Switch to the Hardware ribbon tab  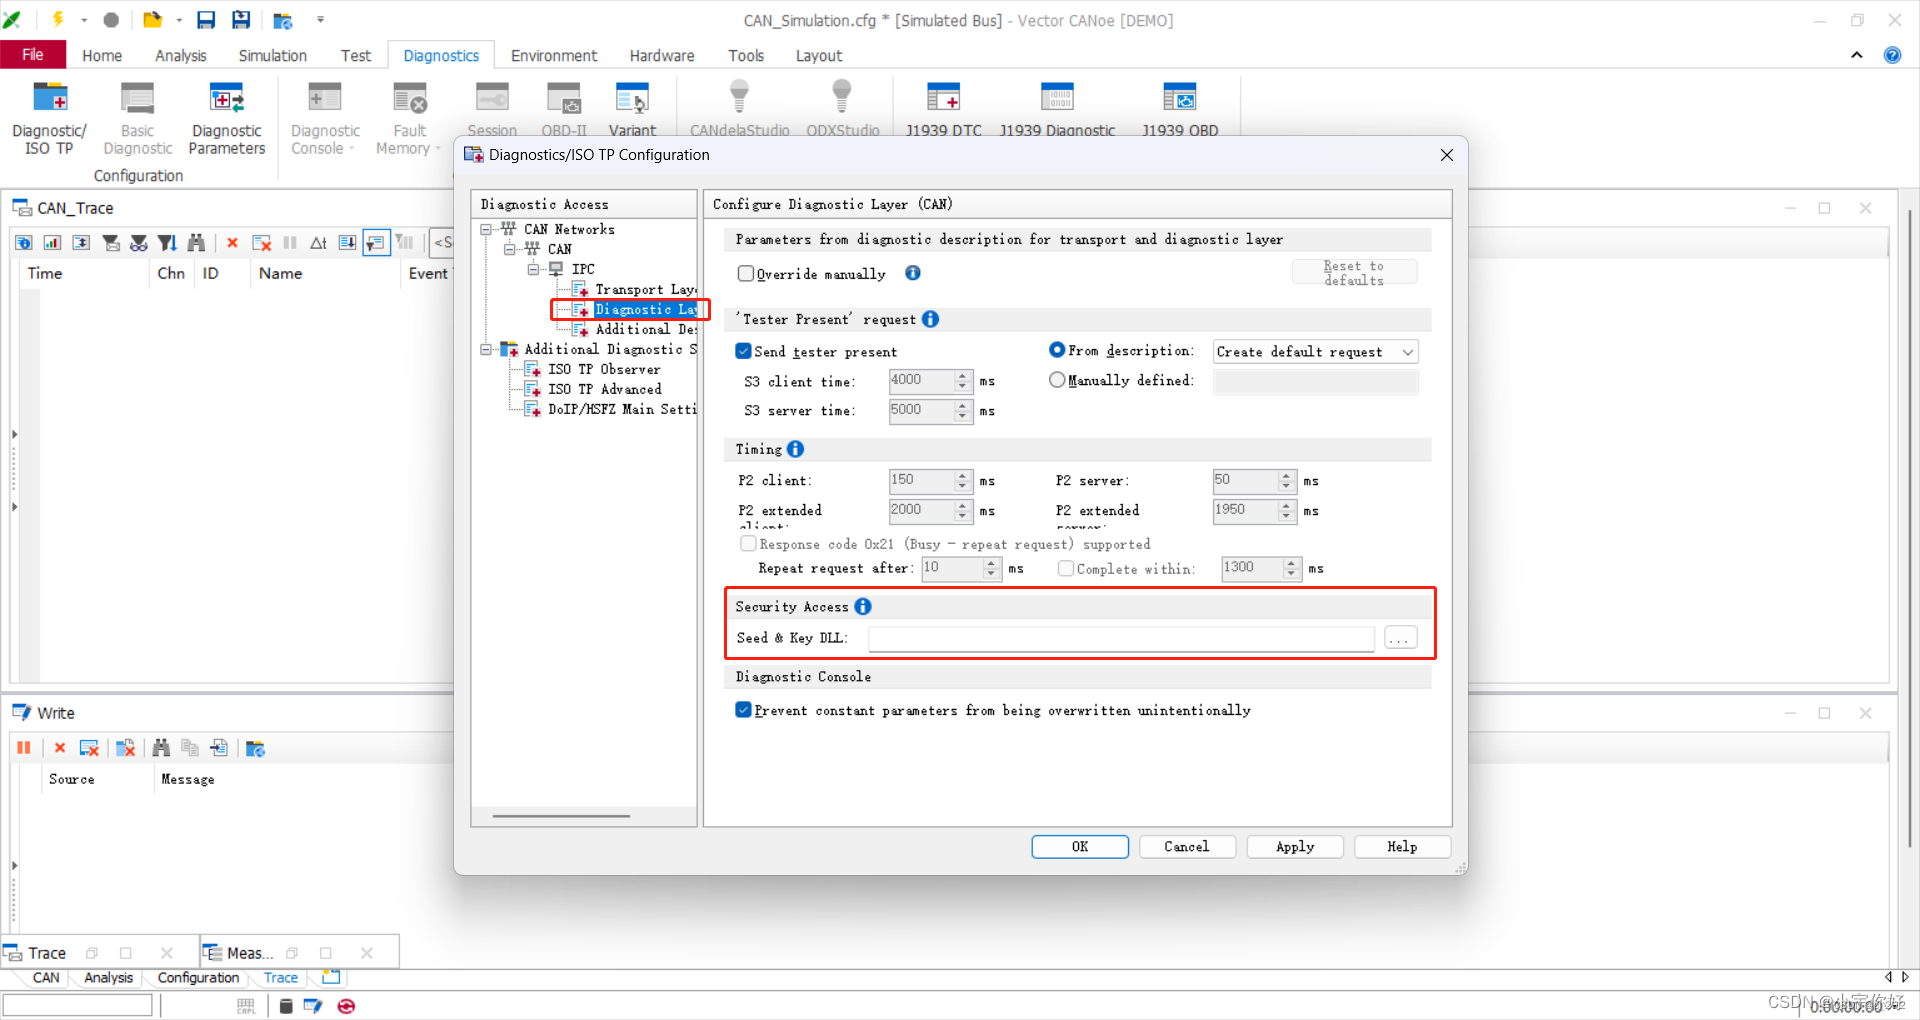pos(661,56)
